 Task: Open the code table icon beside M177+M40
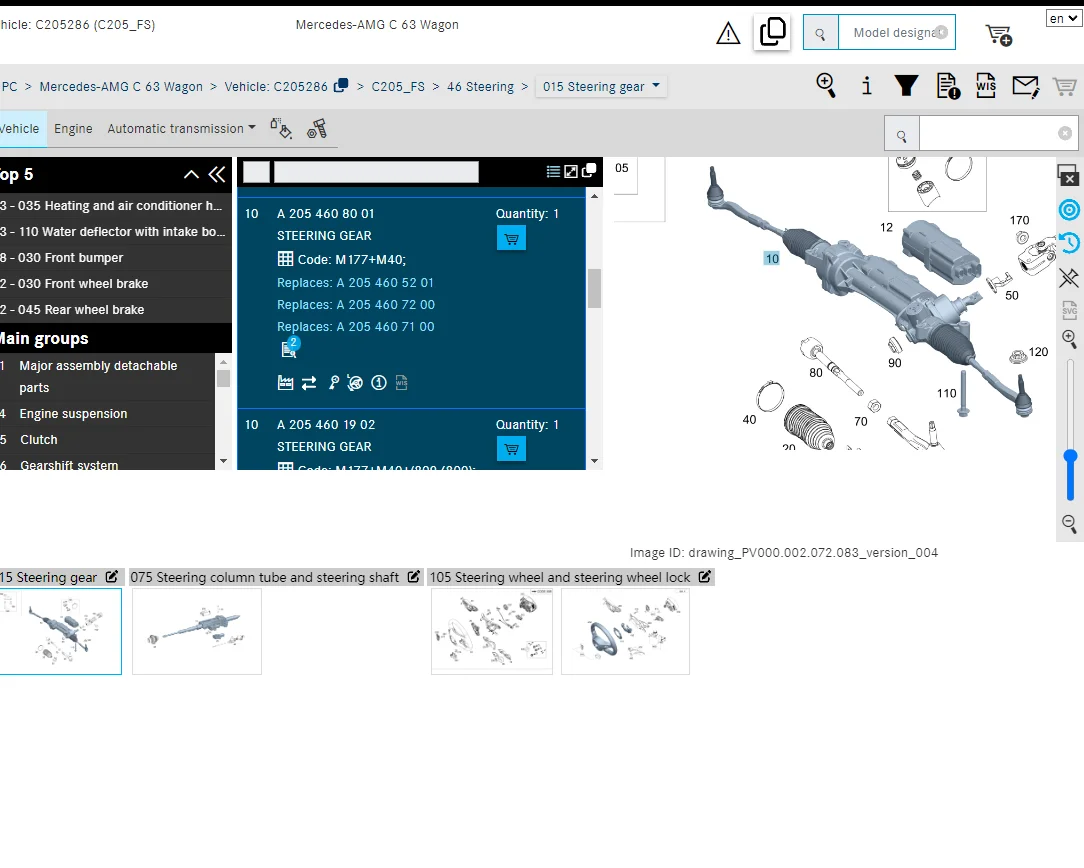click(285, 259)
